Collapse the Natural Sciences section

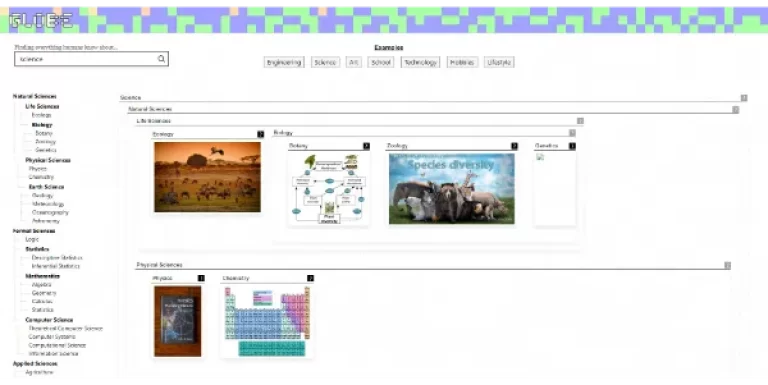point(736,110)
